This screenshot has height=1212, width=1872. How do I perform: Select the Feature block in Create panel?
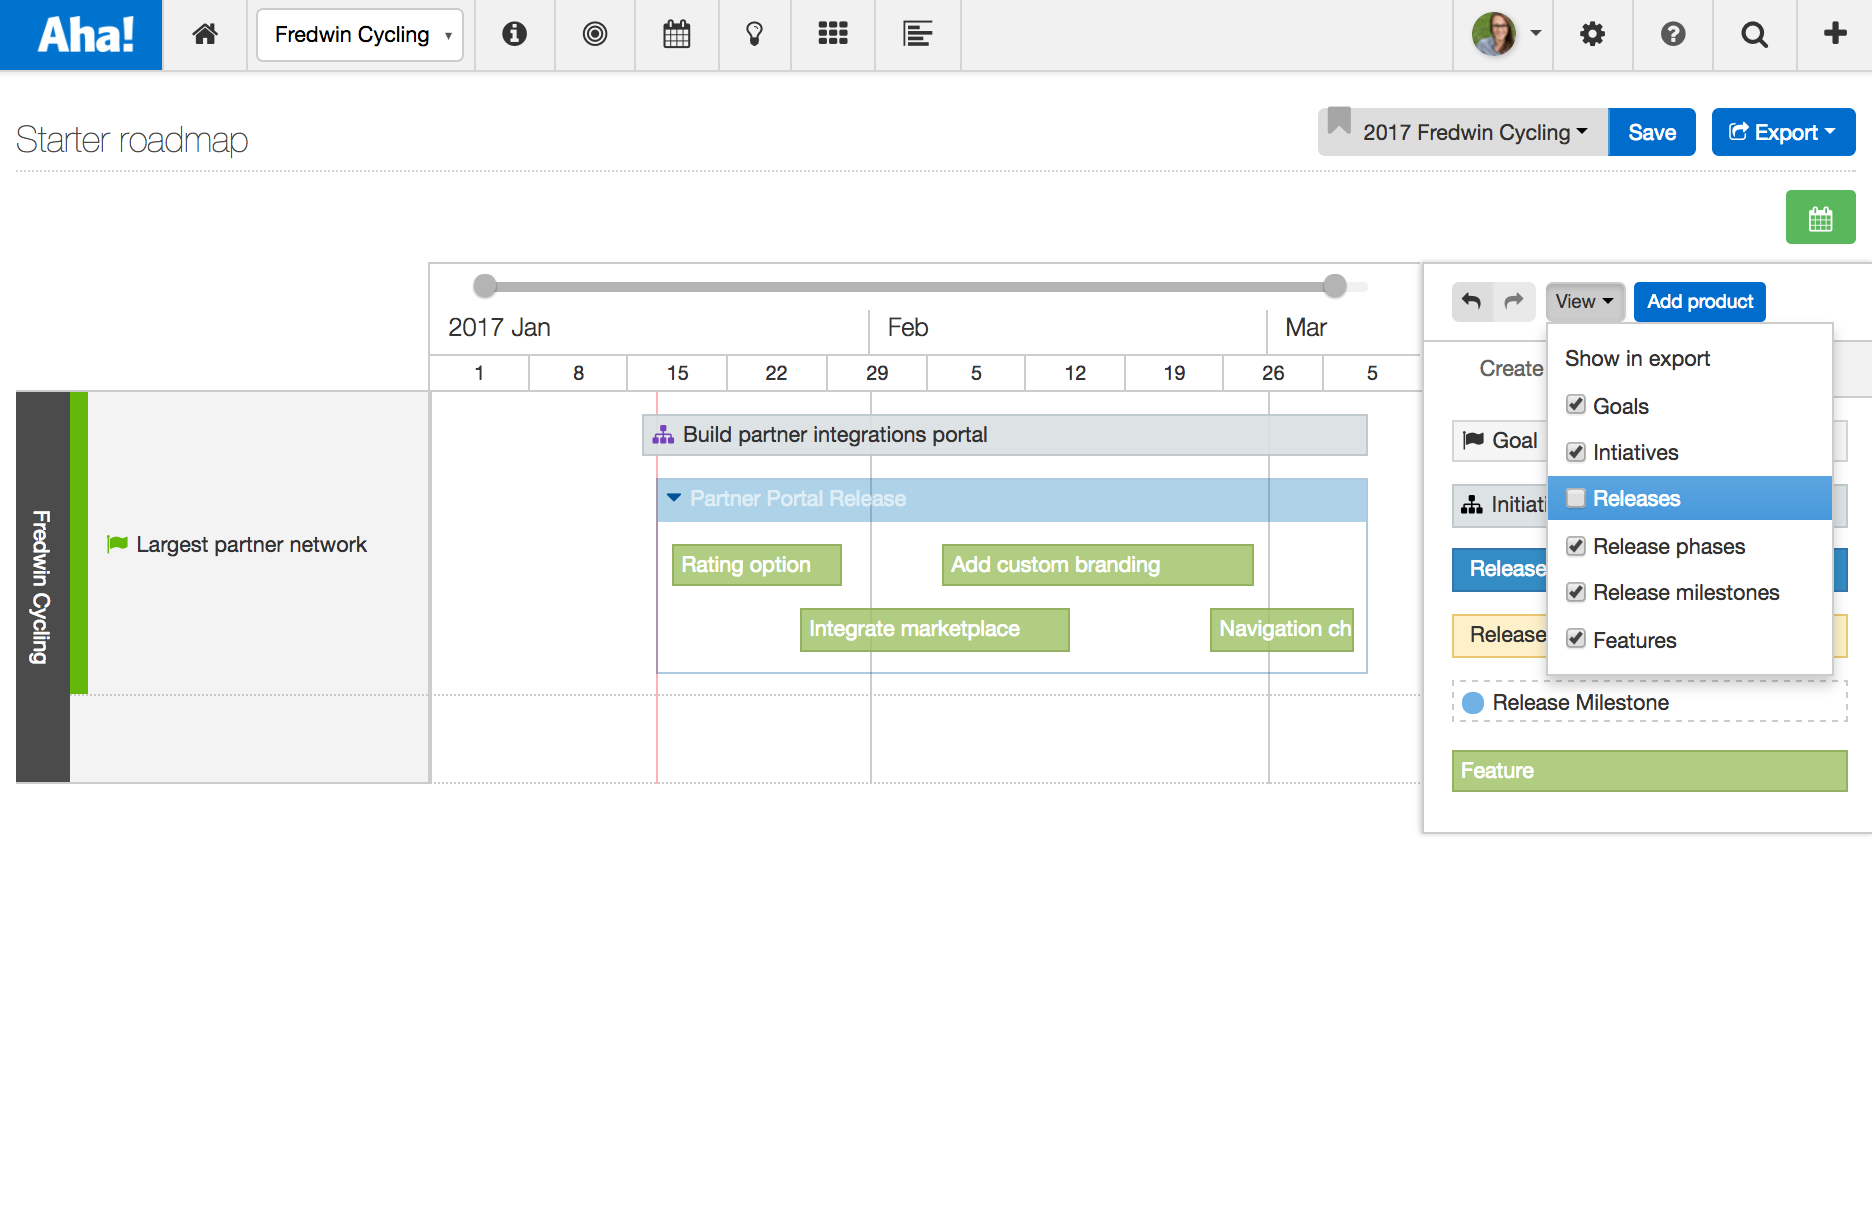point(1649,771)
